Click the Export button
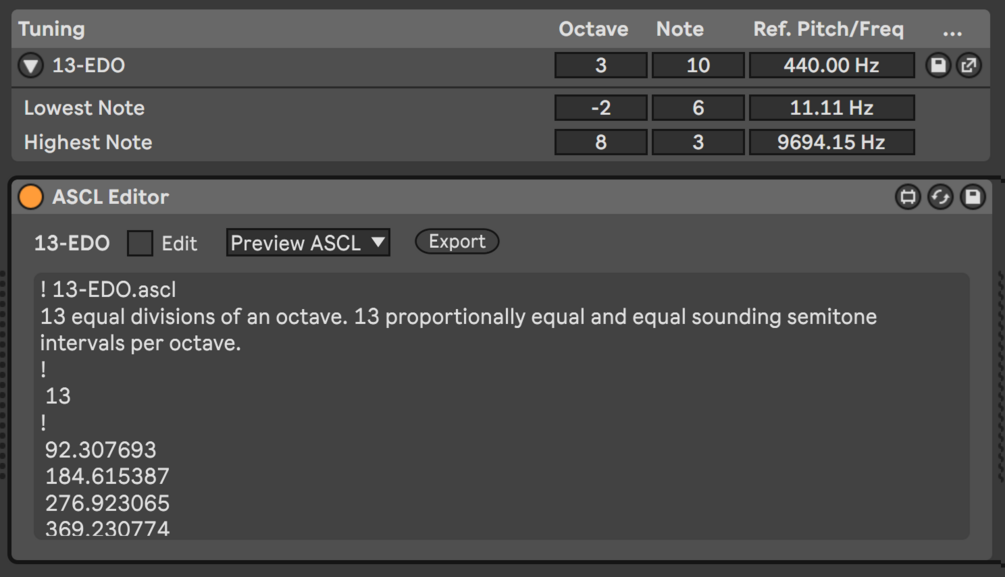This screenshot has height=577, width=1005. click(x=457, y=242)
